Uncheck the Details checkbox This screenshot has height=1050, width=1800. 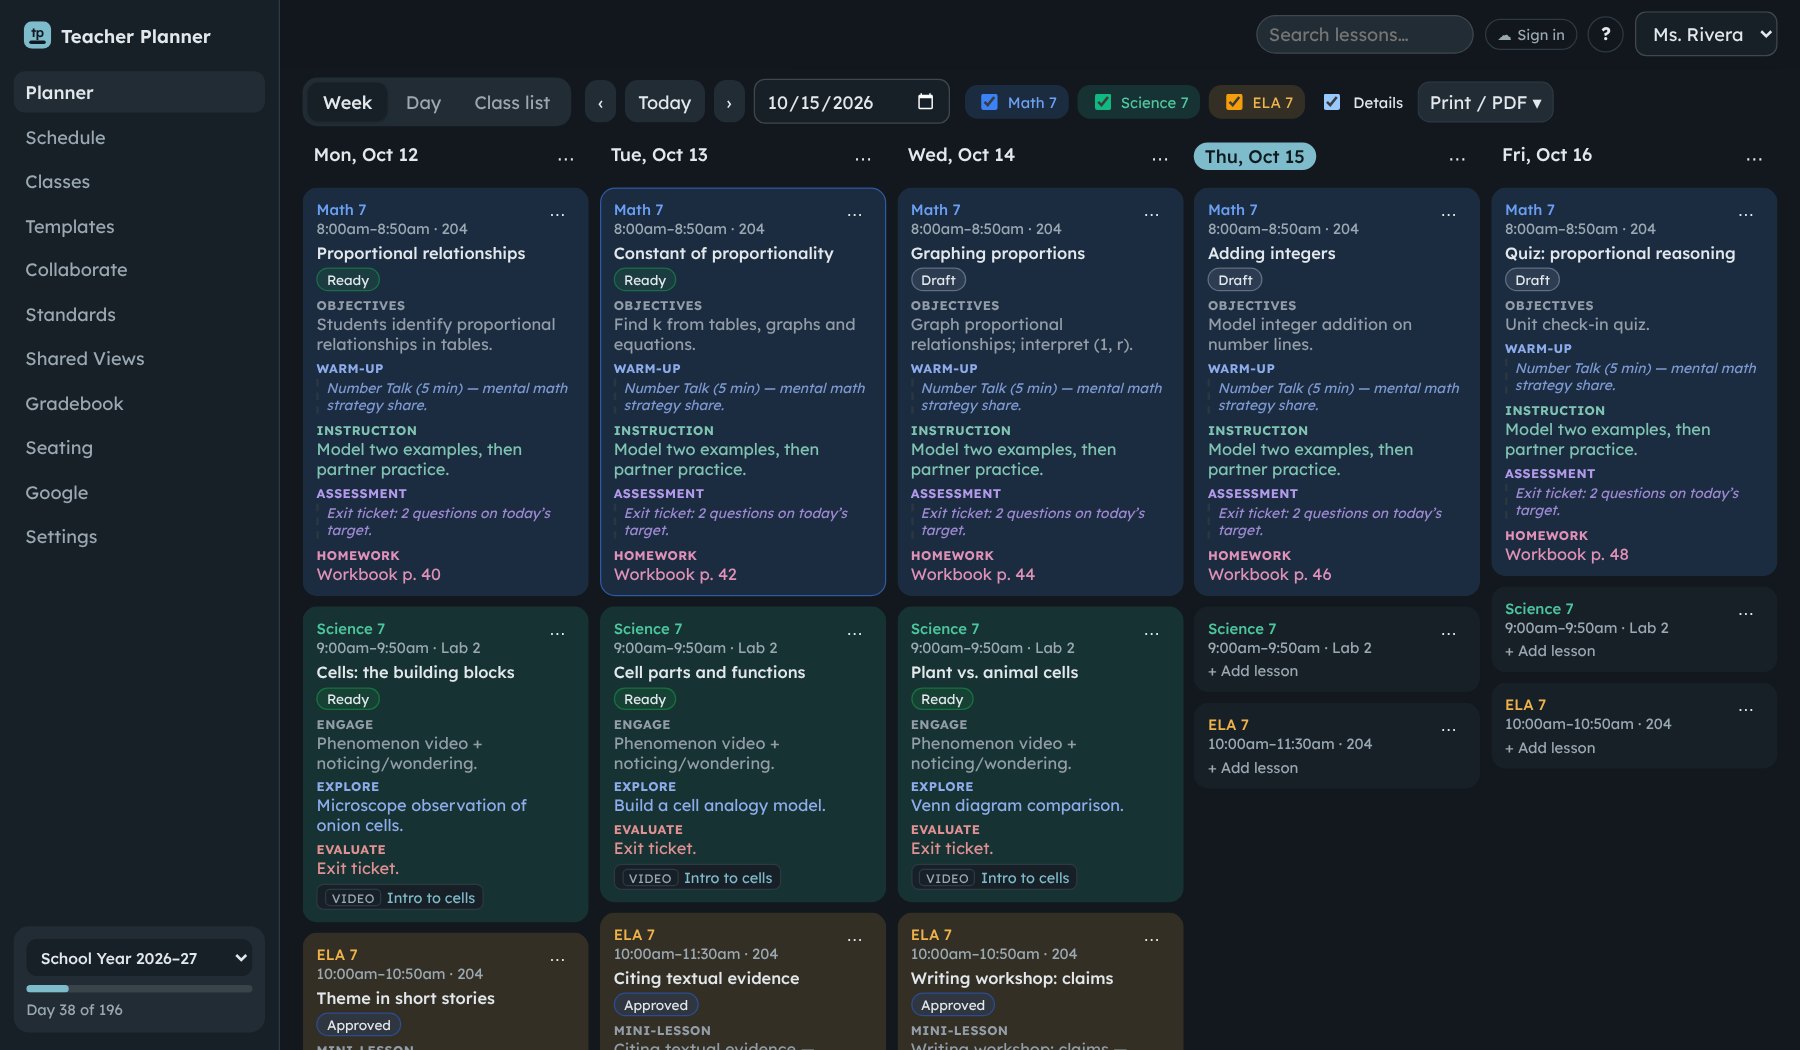(x=1332, y=102)
